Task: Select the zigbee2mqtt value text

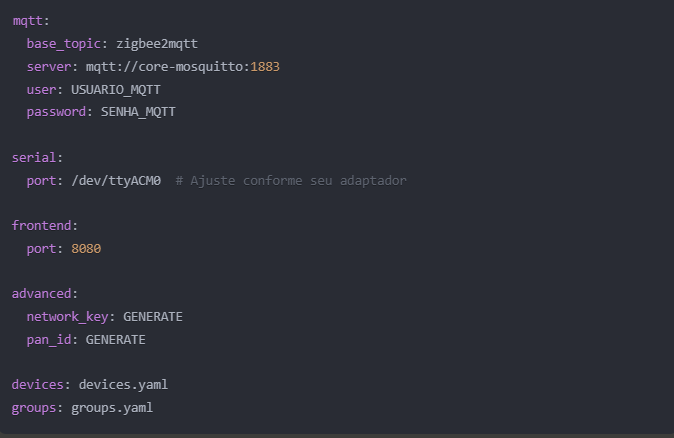Action: [x=157, y=44]
